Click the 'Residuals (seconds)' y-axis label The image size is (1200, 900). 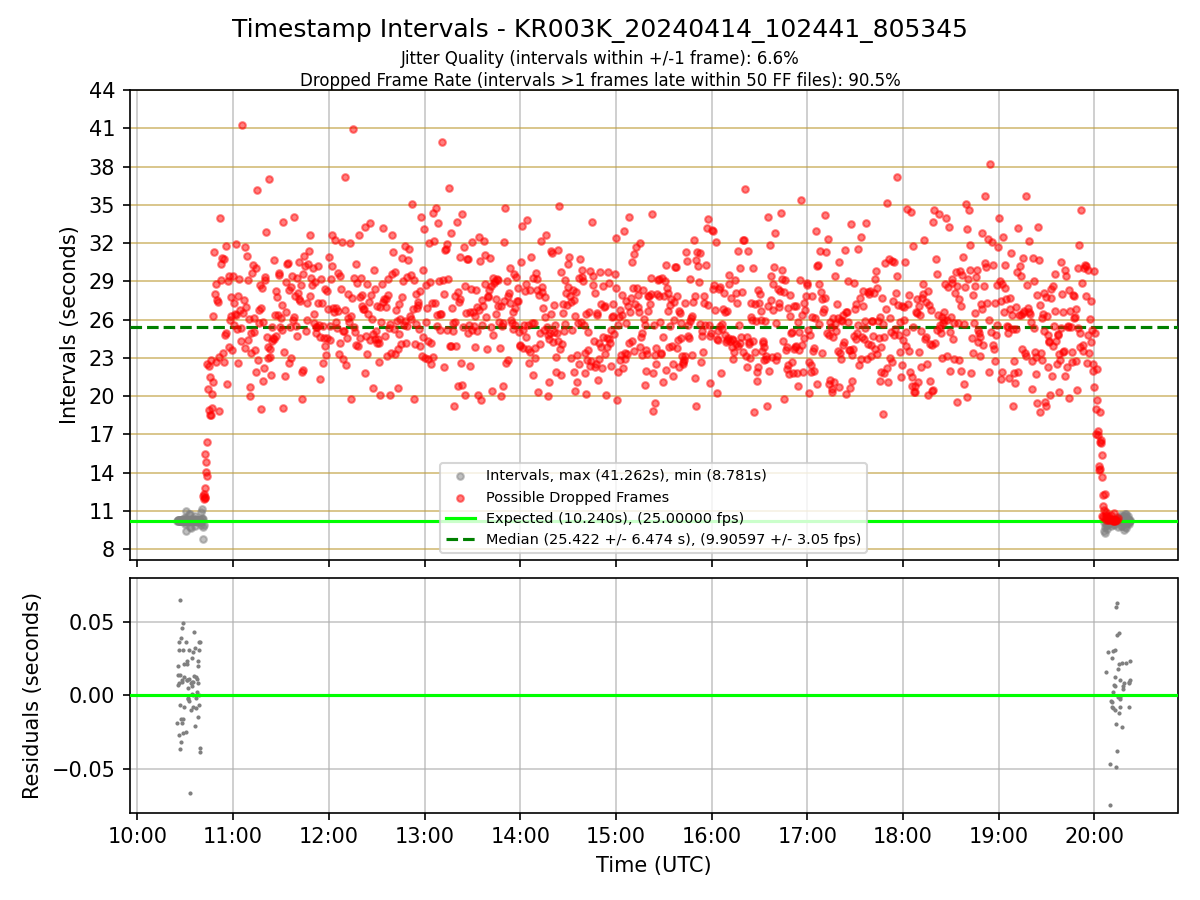(x=32, y=696)
